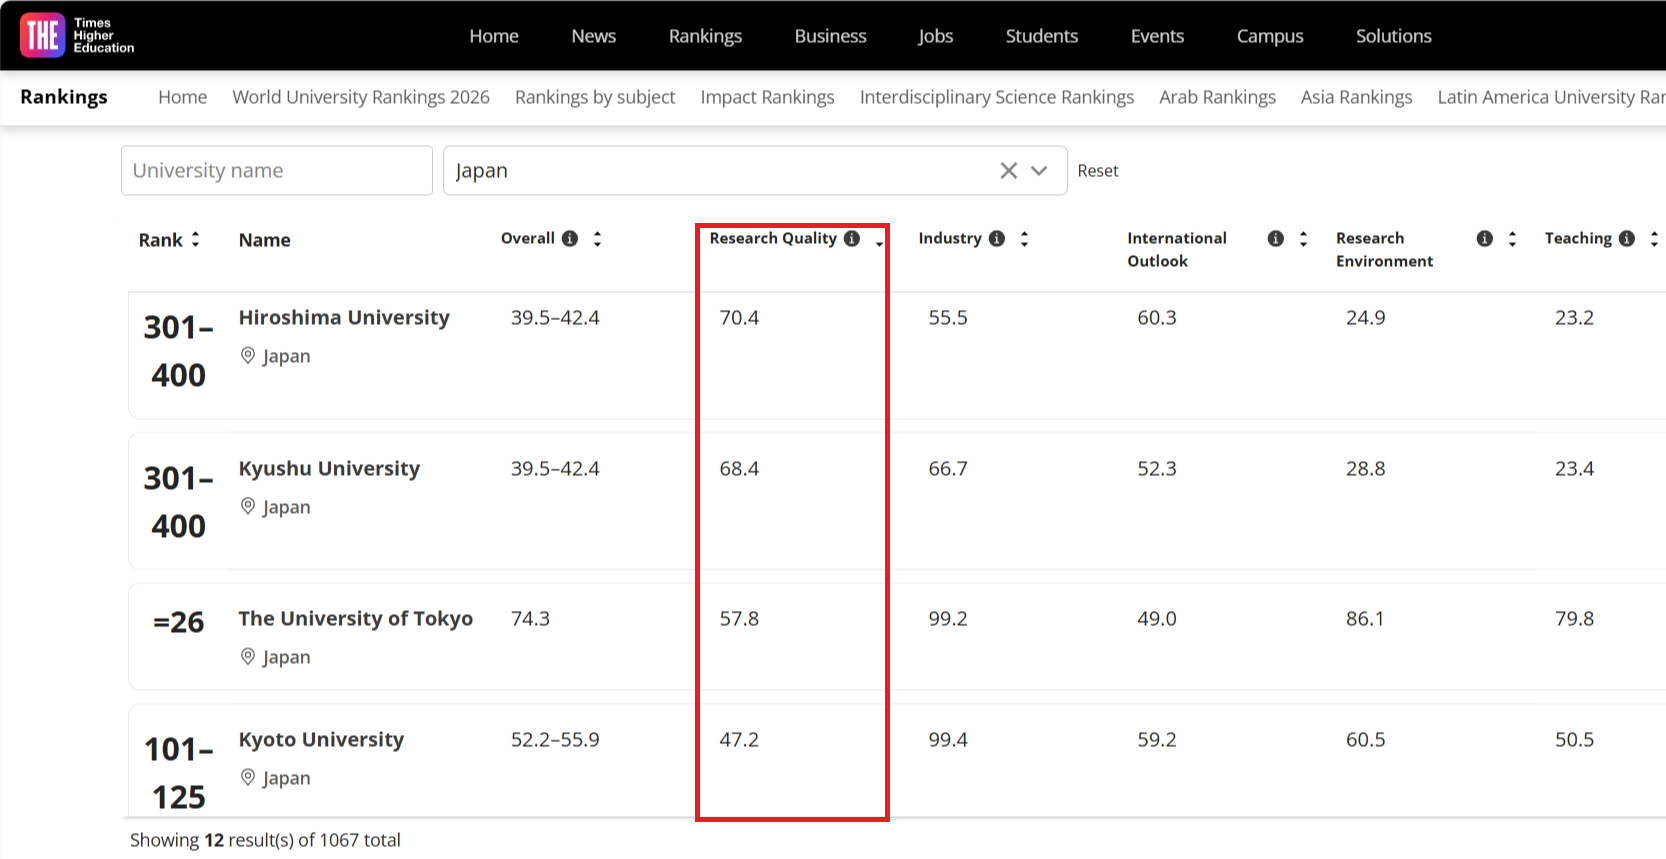
Task: Click the Times Higher Education logo
Action: [77, 35]
